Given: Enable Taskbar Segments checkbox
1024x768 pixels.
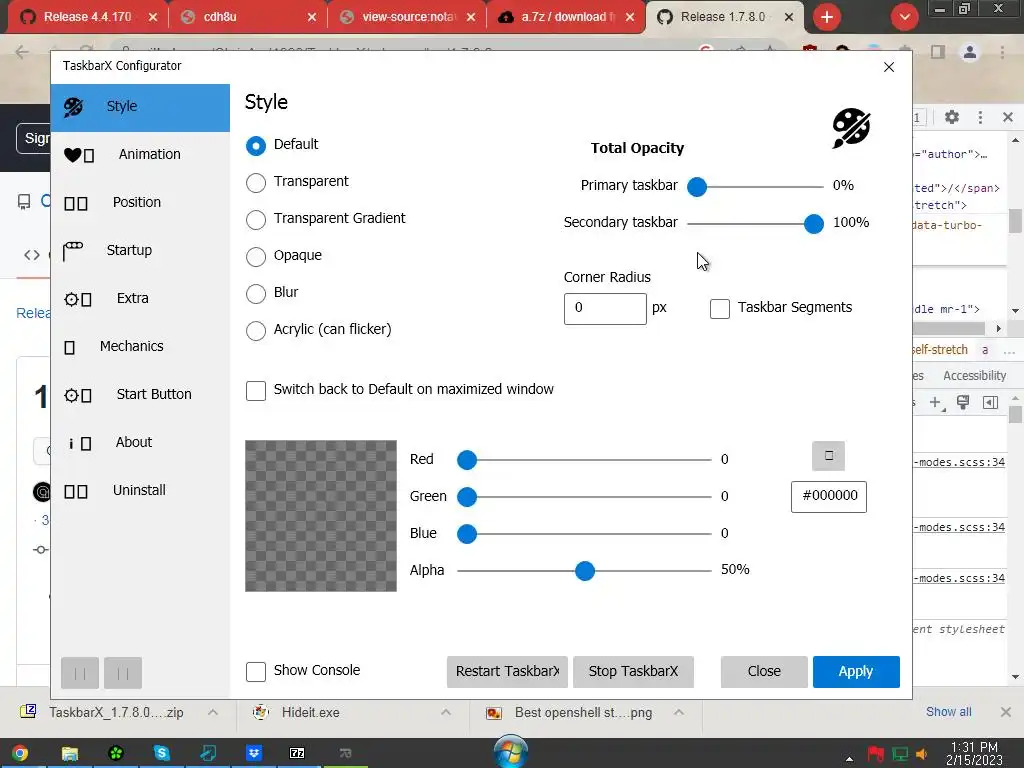Looking at the screenshot, I should pos(720,309).
